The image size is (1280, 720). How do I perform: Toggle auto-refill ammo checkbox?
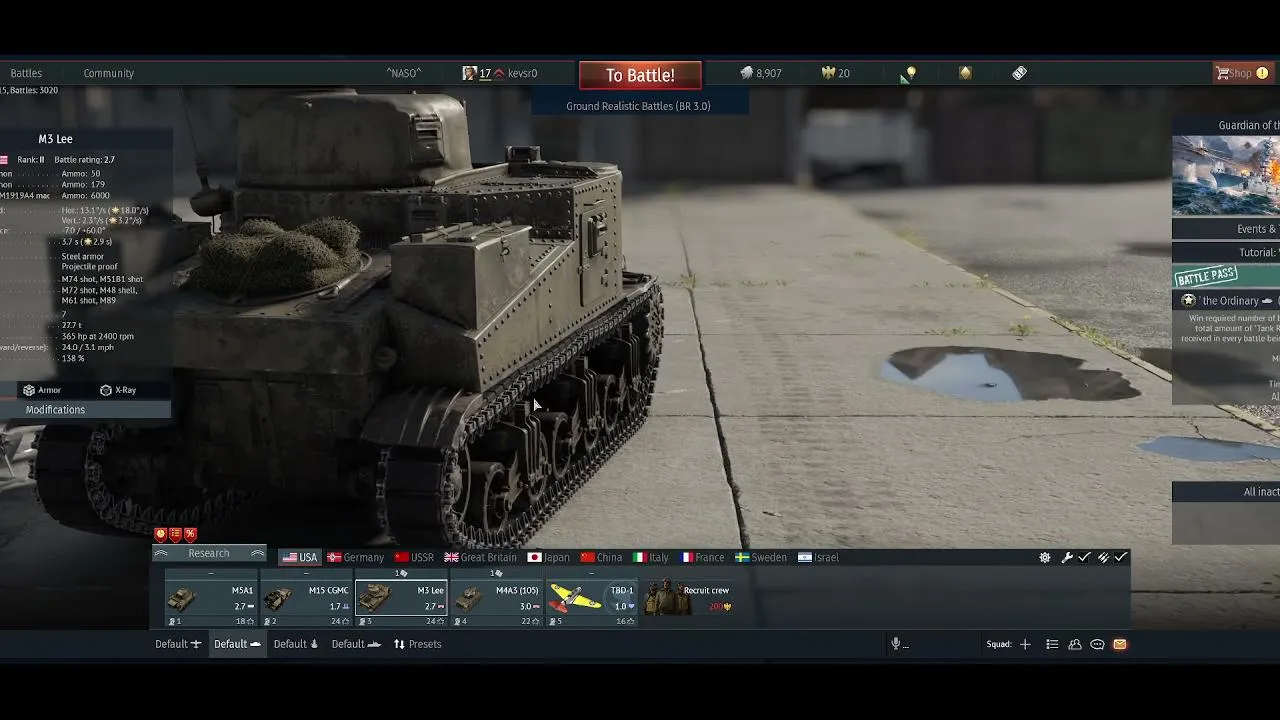click(x=1121, y=558)
